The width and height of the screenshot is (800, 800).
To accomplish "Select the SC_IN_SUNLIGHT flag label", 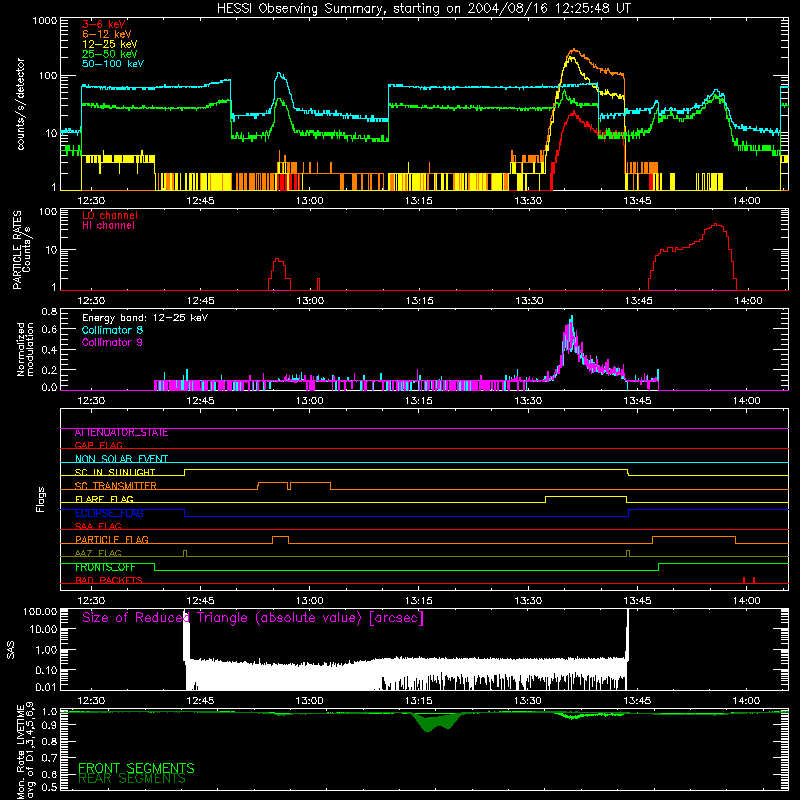I will (115, 472).
